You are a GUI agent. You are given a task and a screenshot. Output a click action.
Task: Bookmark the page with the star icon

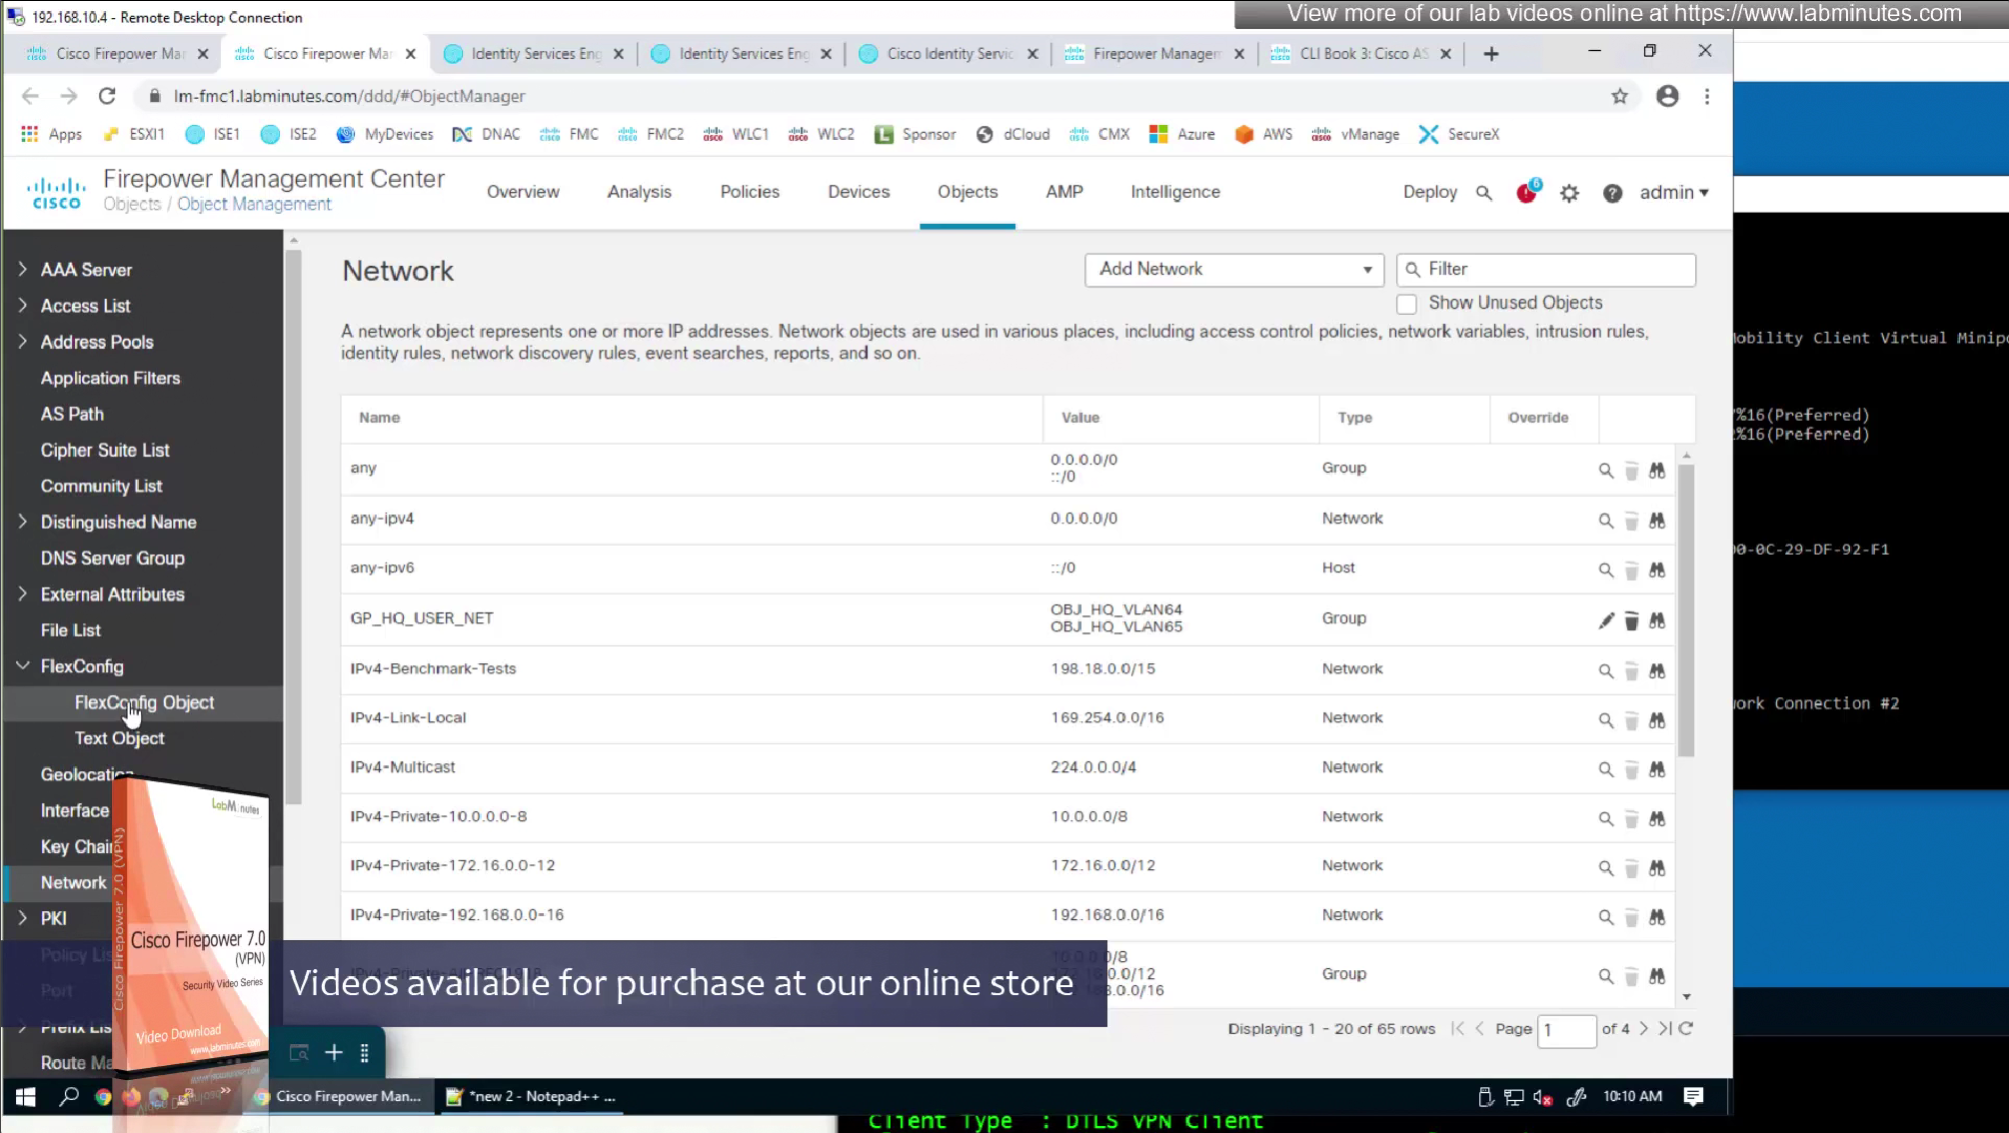pos(1619,96)
